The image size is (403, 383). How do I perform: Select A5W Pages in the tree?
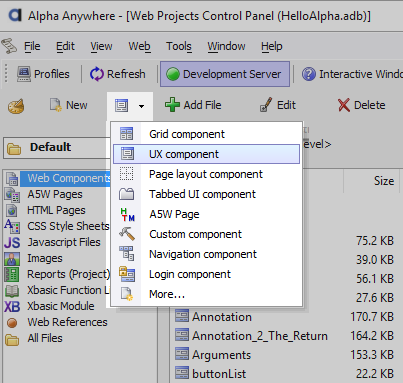tap(55, 194)
